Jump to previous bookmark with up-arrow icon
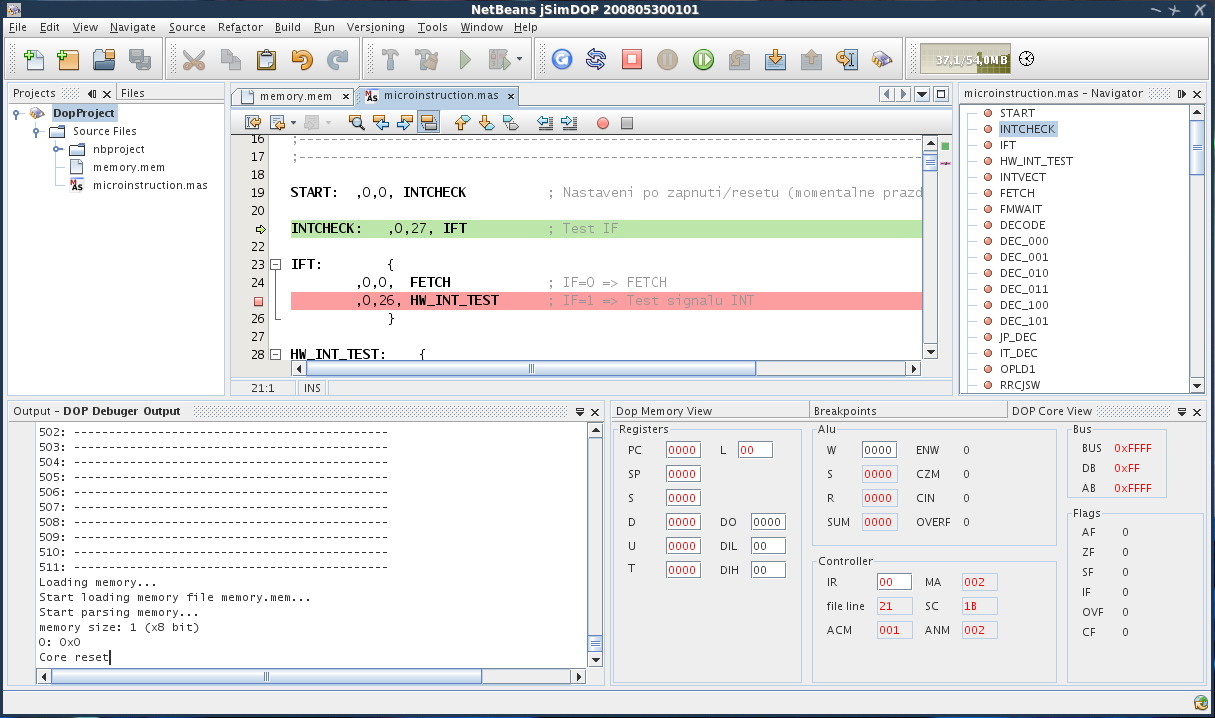 (462, 123)
